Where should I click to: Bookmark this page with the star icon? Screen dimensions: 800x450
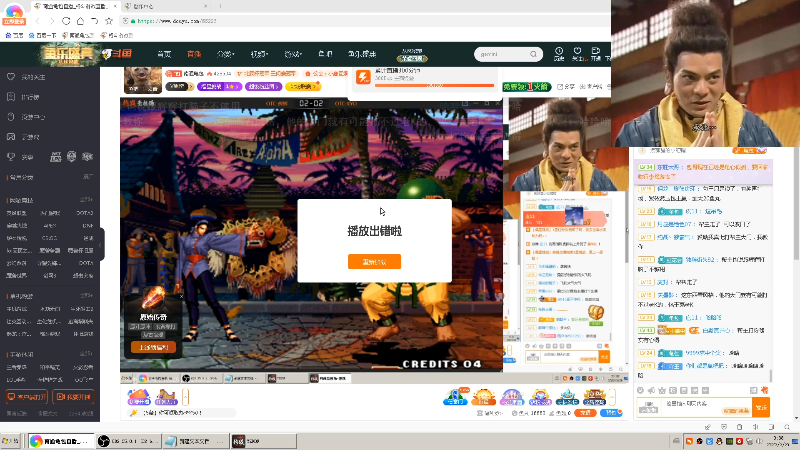click(109, 21)
